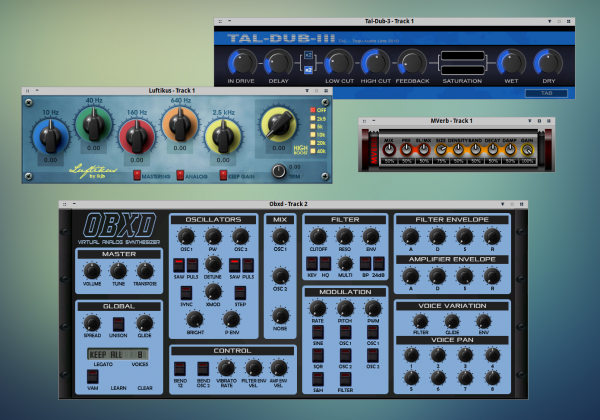Screen dimensions: 600x420
Task: Click the DRY knob in Tal-Dub-3
Action: pos(548,62)
